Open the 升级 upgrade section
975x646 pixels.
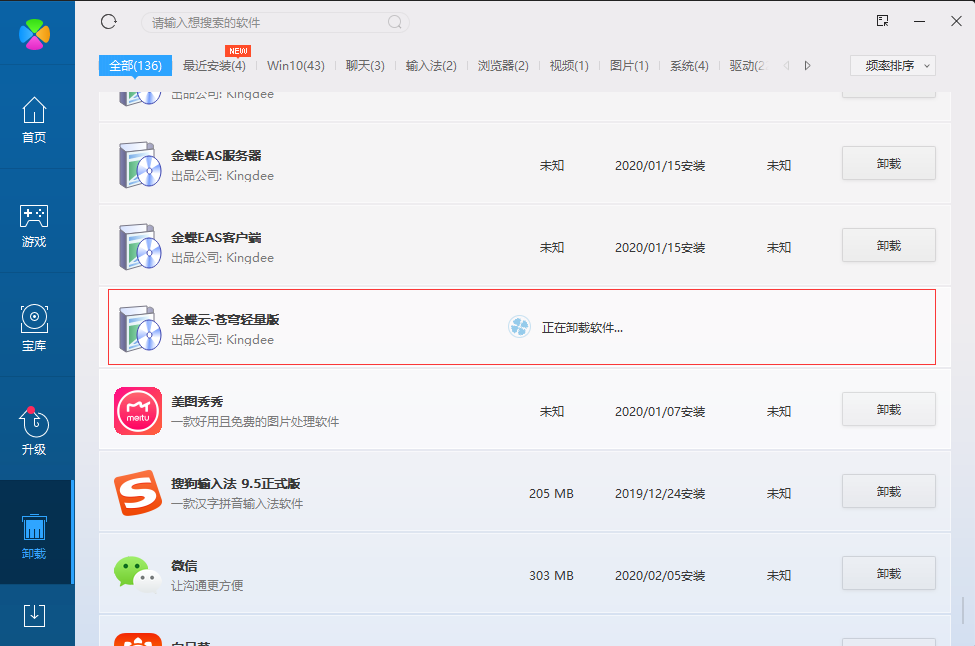coord(34,432)
